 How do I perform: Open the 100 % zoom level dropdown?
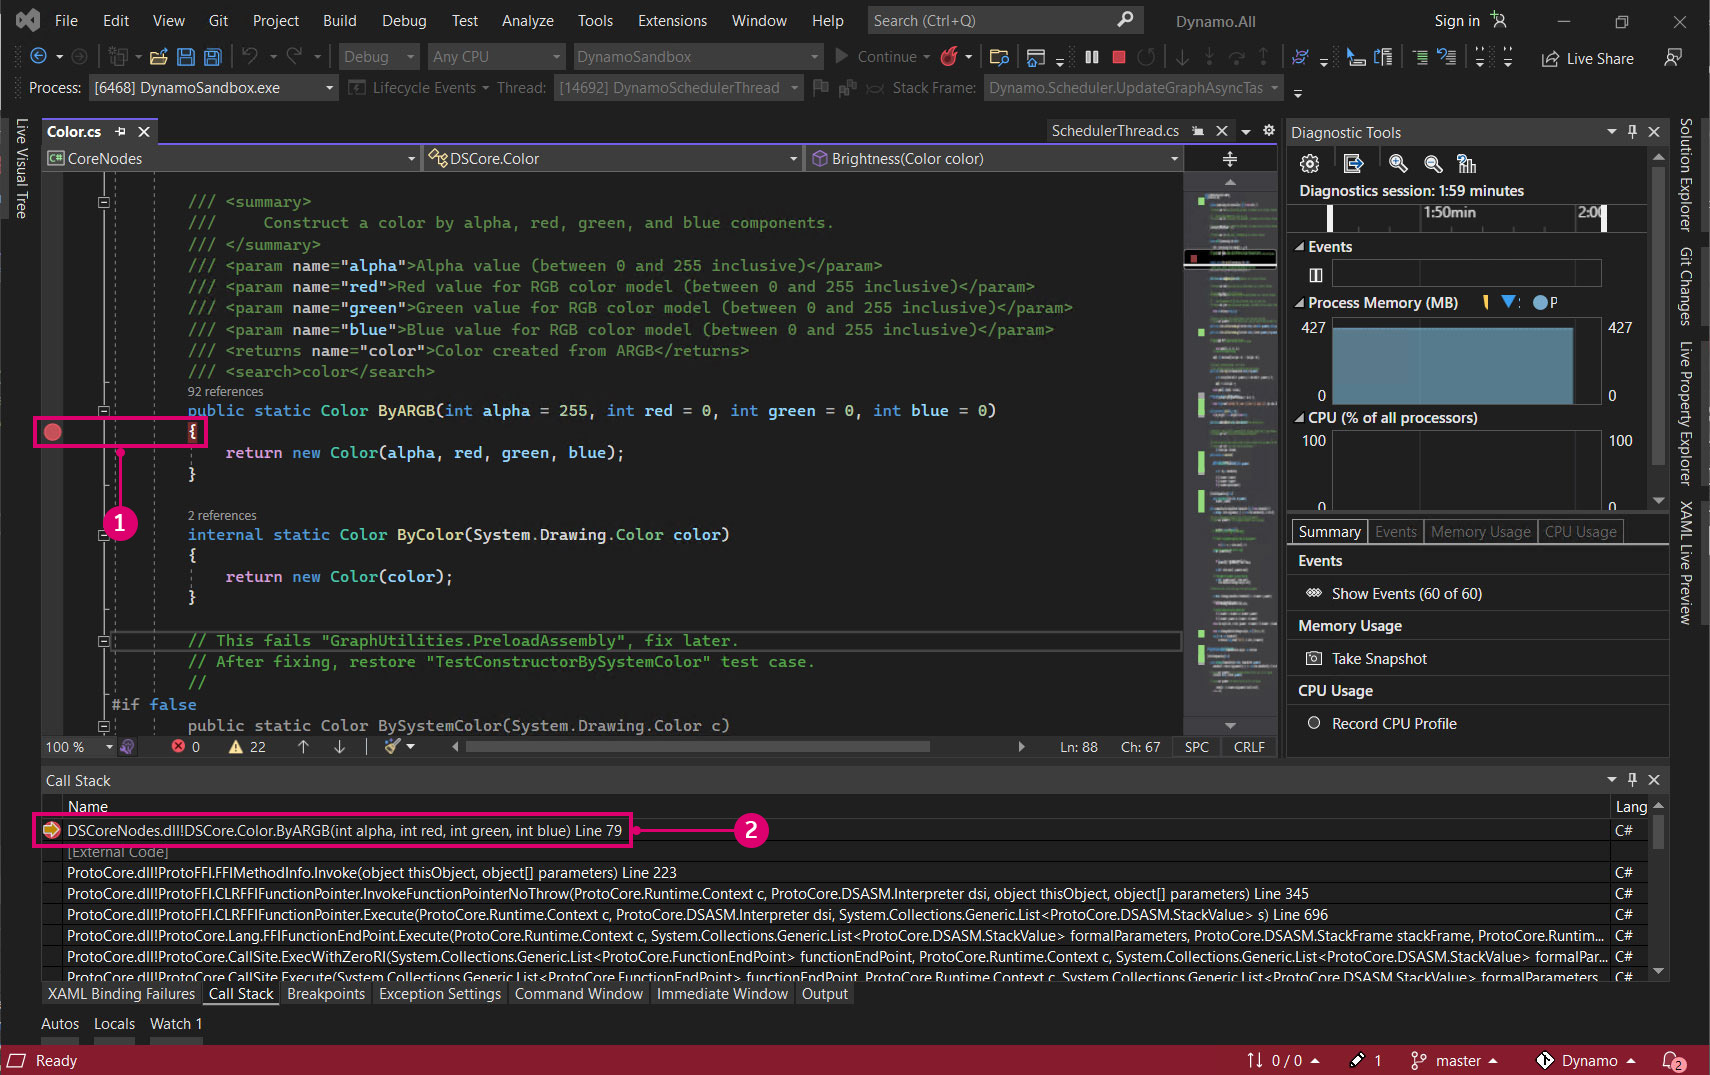[x=79, y=747]
